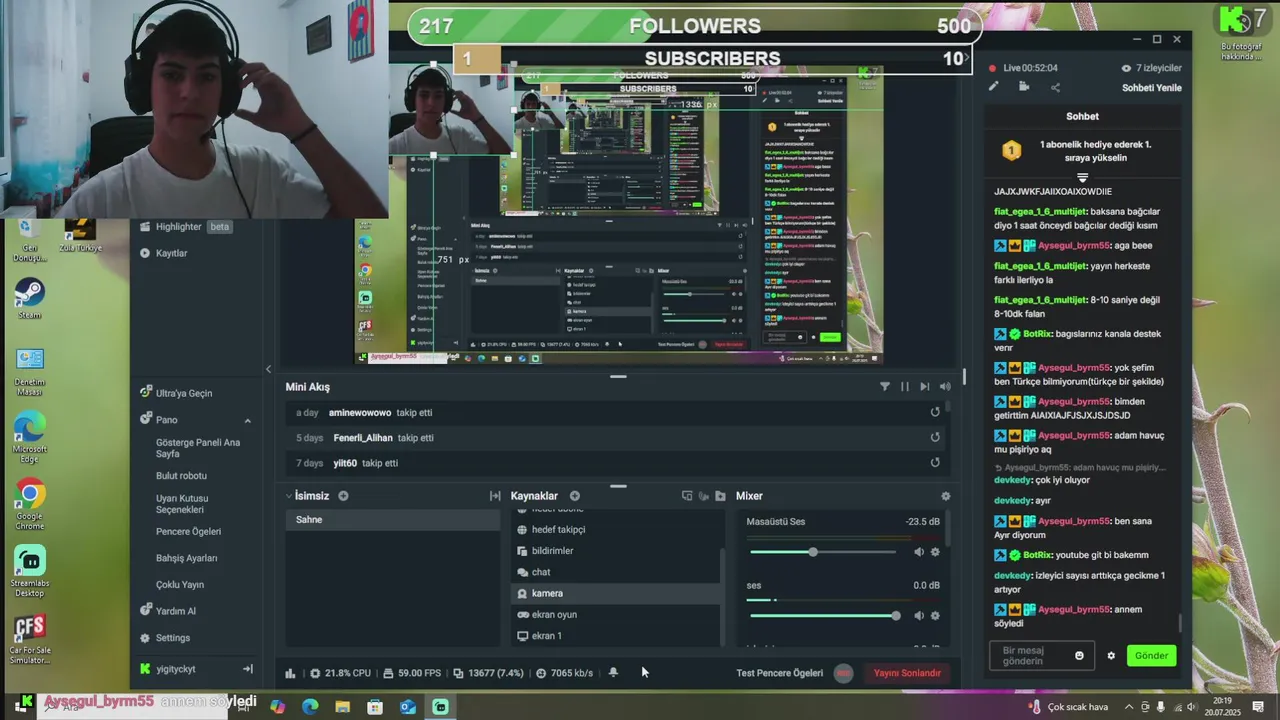This screenshot has height=720, width=1280.
Task: Expand the gift leaderboard chevron in chat
Action: tap(1082, 178)
